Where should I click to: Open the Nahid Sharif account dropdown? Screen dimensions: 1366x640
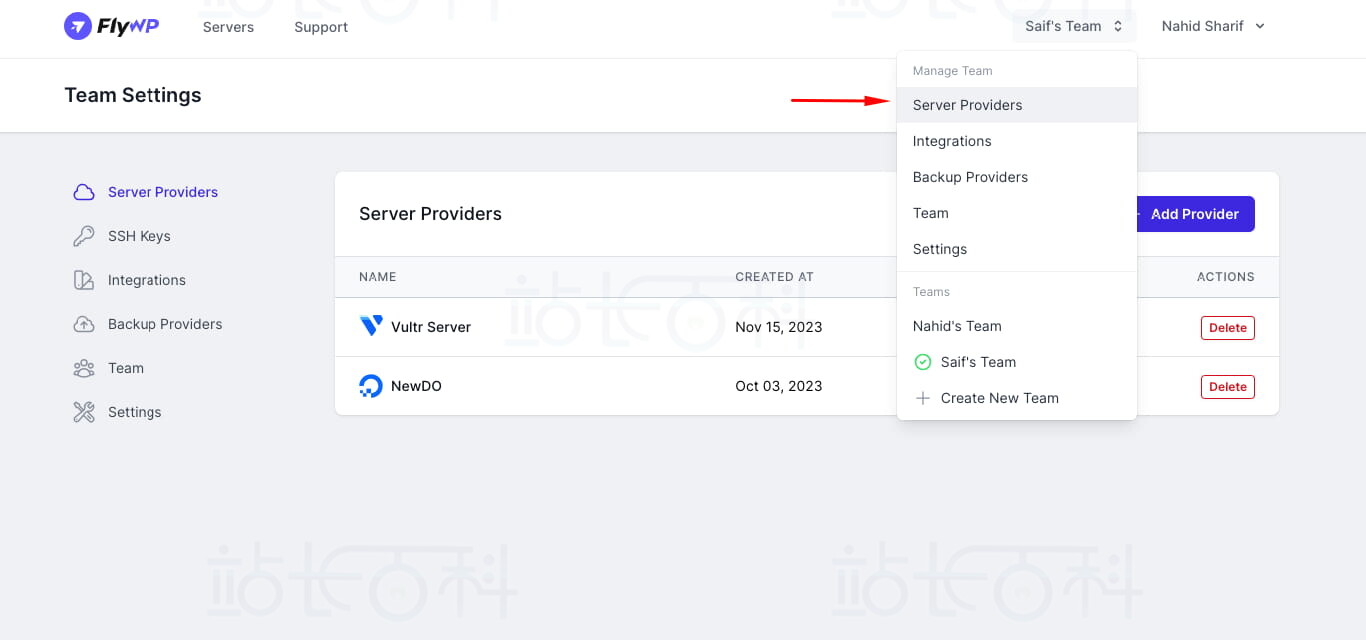[1213, 27]
